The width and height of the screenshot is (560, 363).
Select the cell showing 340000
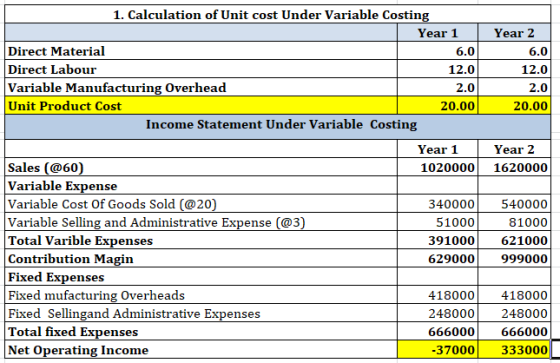(x=438, y=204)
